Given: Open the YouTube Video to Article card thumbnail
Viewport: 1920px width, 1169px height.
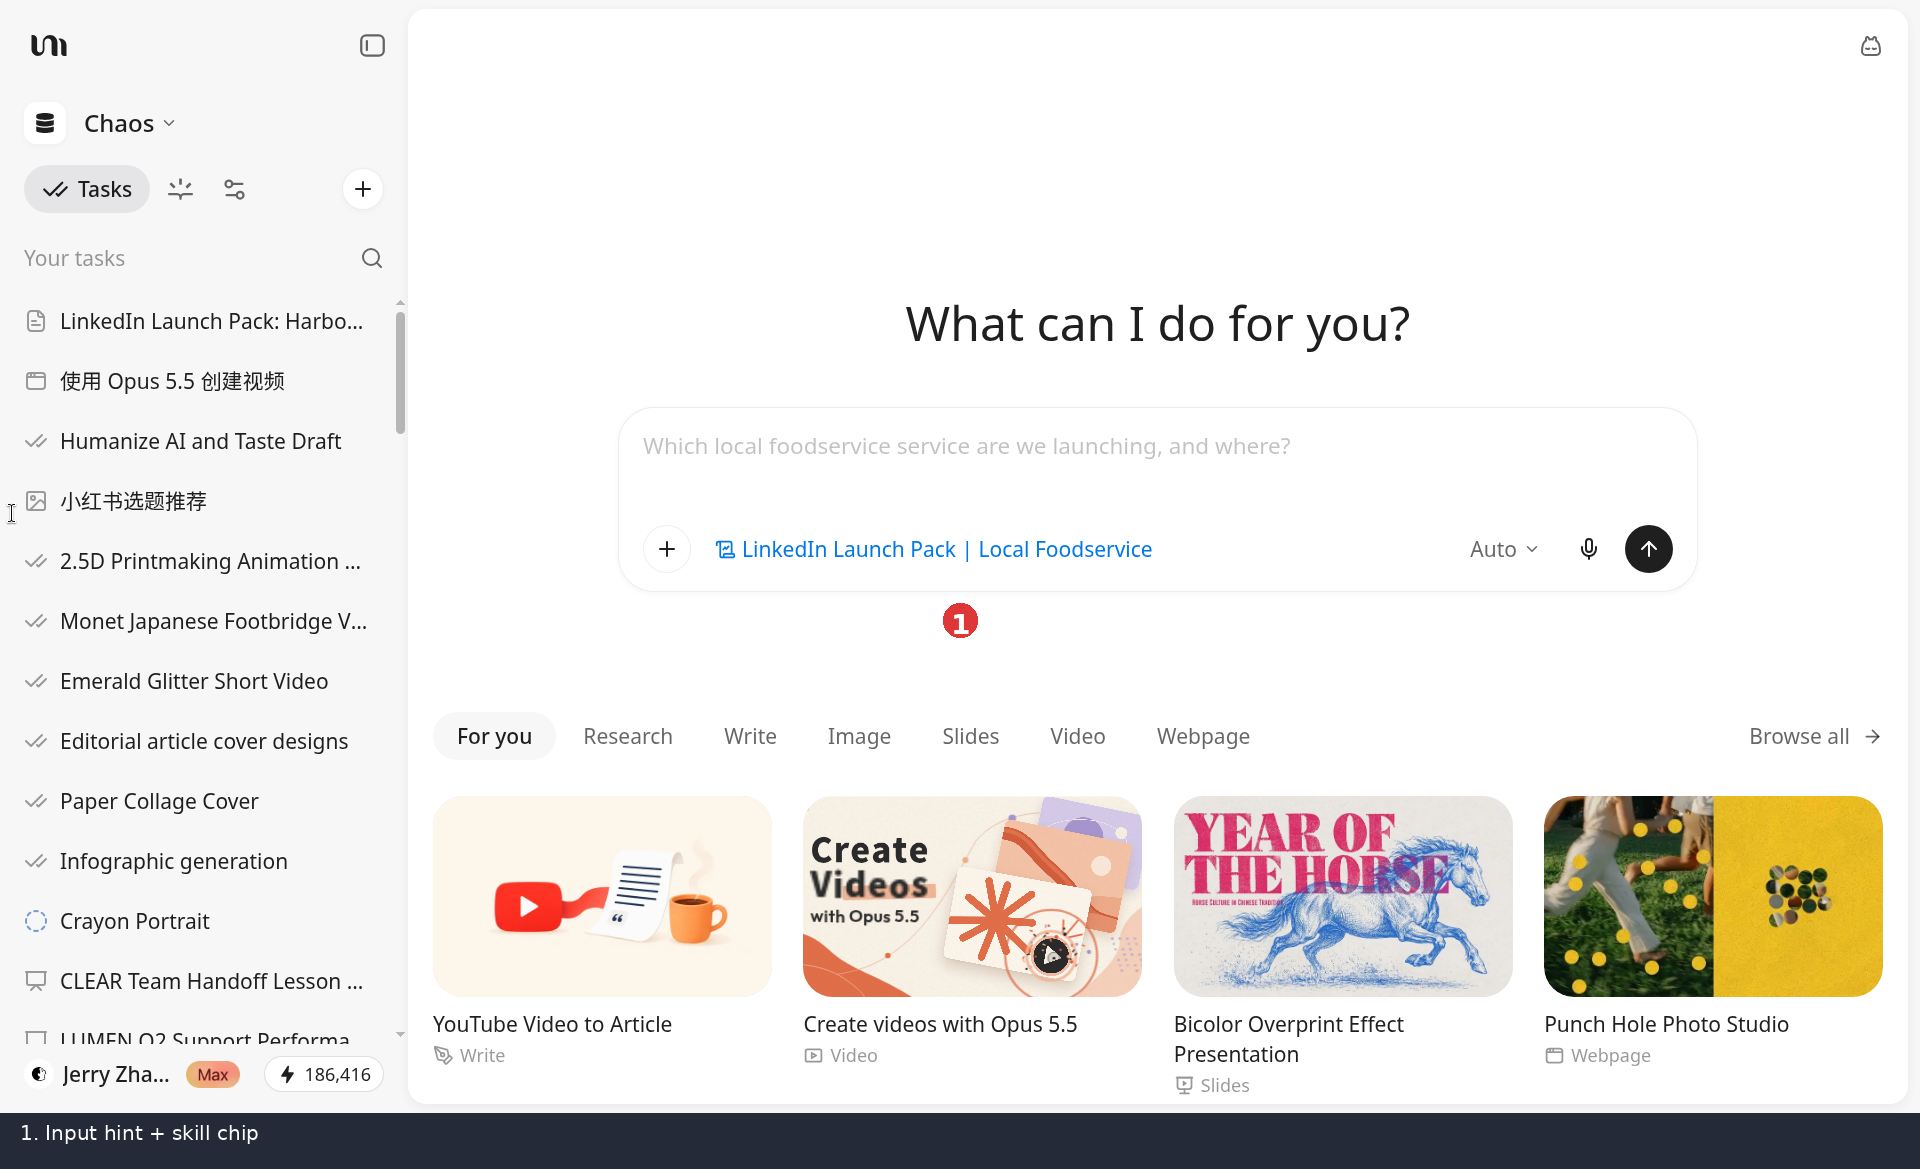Looking at the screenshot, I should (x=602, y=896).
